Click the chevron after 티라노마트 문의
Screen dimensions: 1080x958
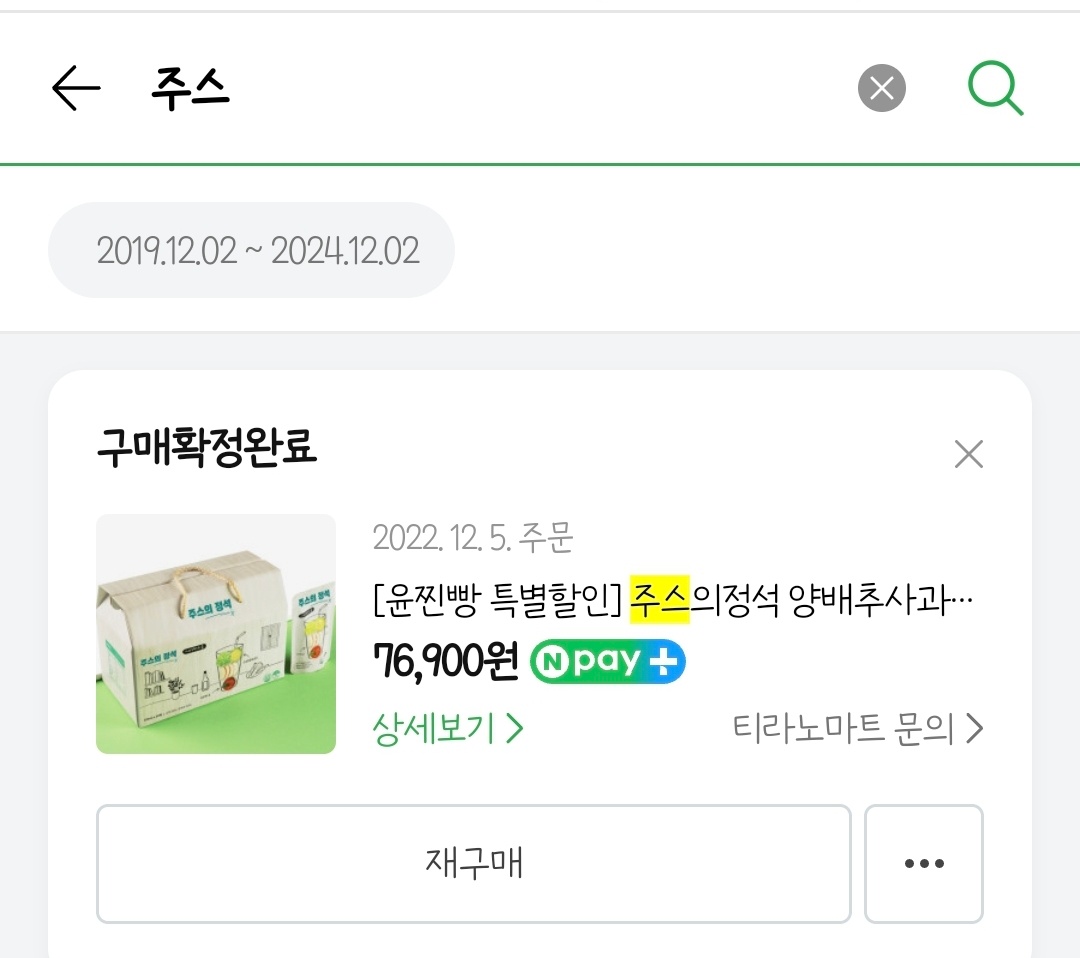pos(974,729)
